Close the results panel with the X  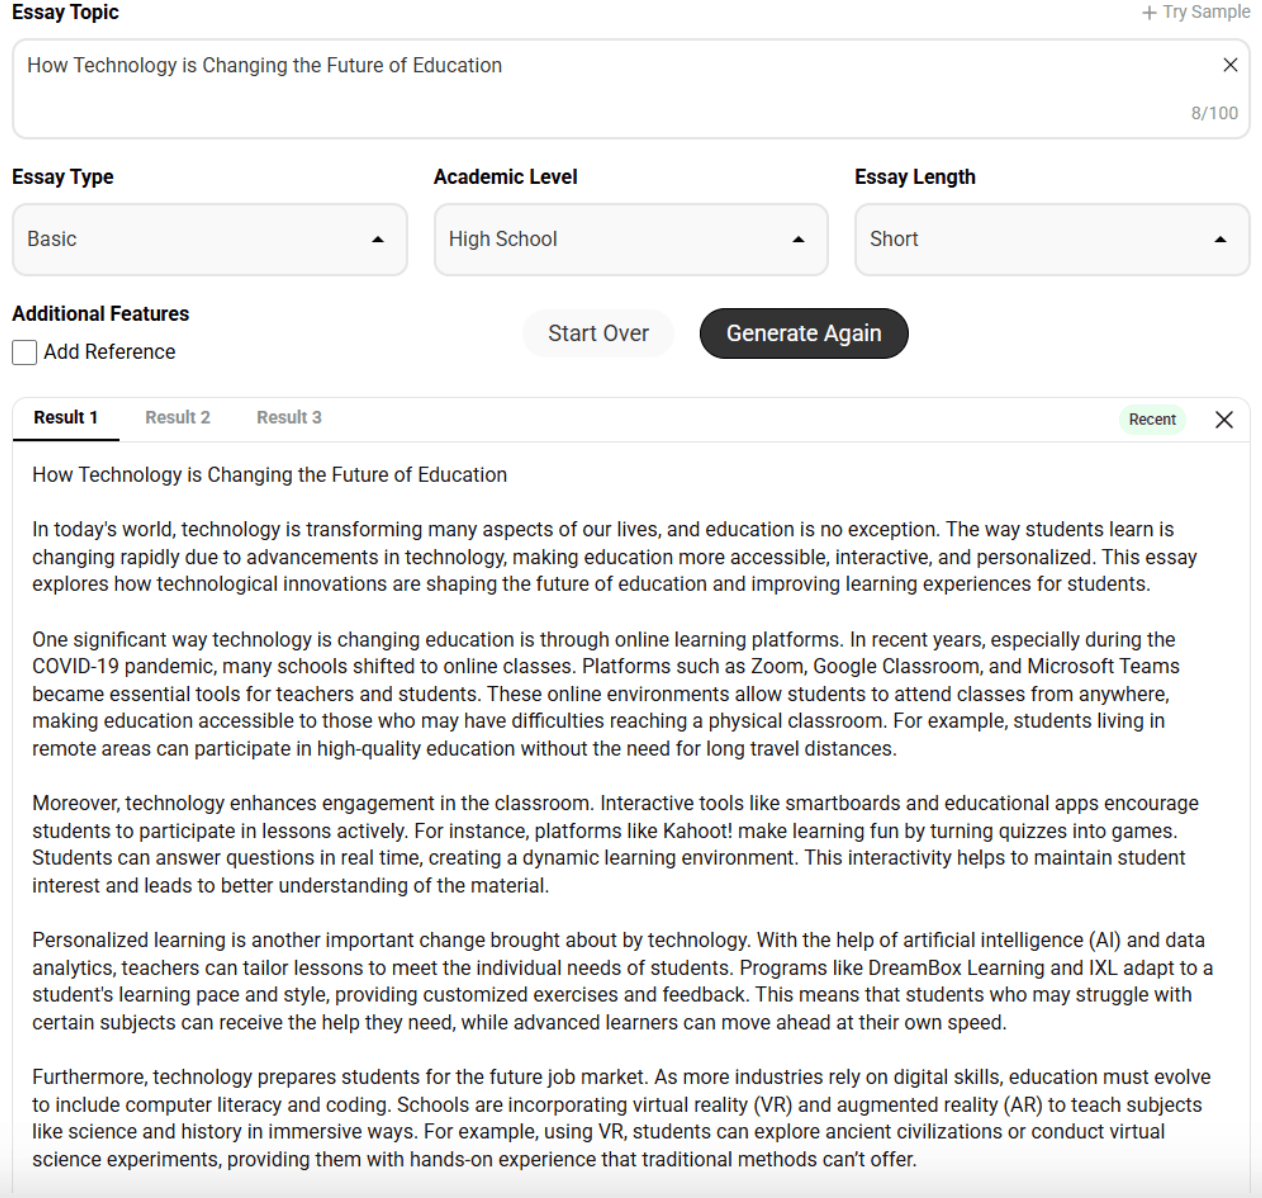[x=1224, y=420]
